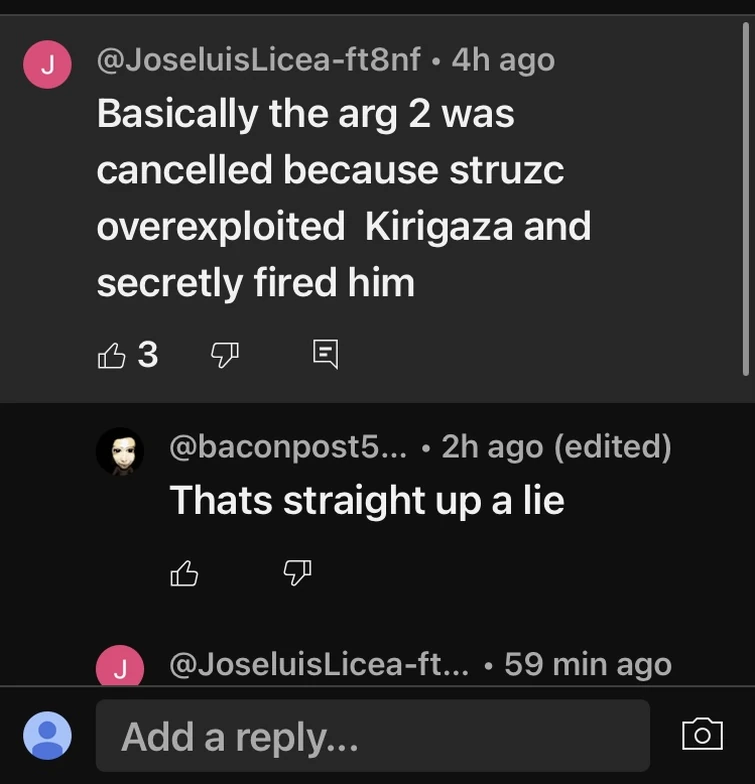Tap the like count 3 on top comment
This screenshot has width=755, height=784.
[x=148, y=354]
